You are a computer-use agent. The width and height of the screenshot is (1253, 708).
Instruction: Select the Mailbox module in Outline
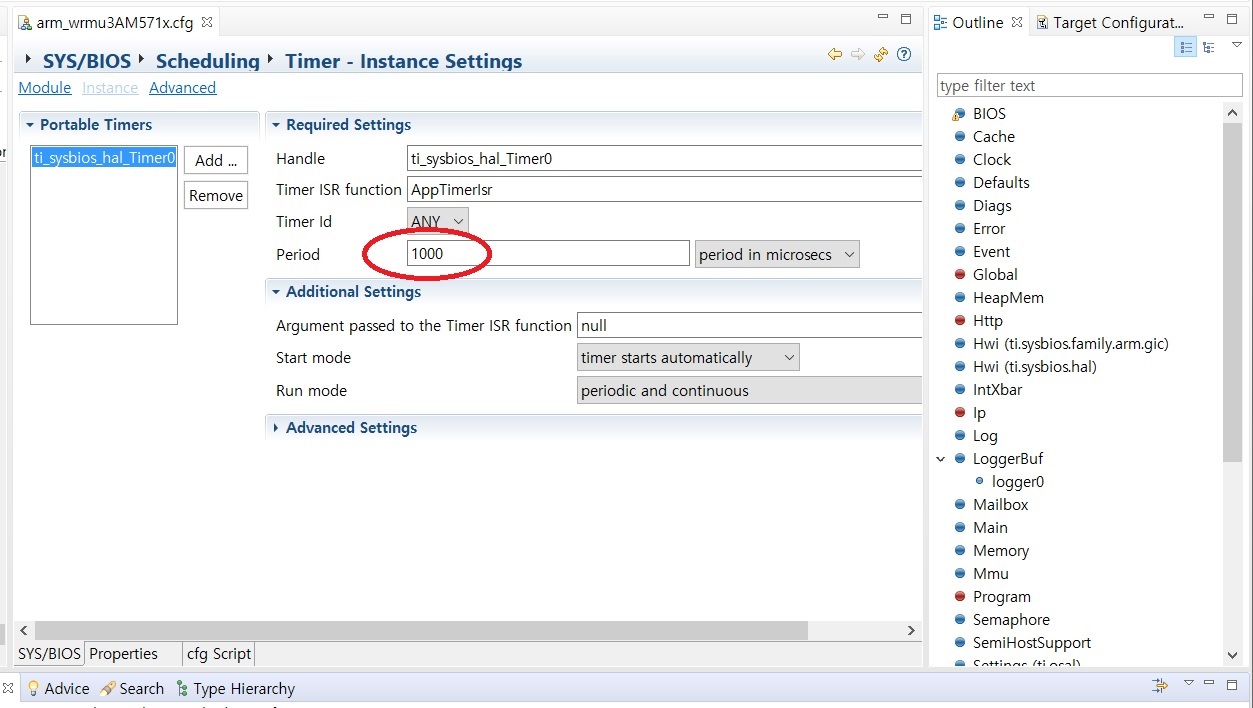1000,505
